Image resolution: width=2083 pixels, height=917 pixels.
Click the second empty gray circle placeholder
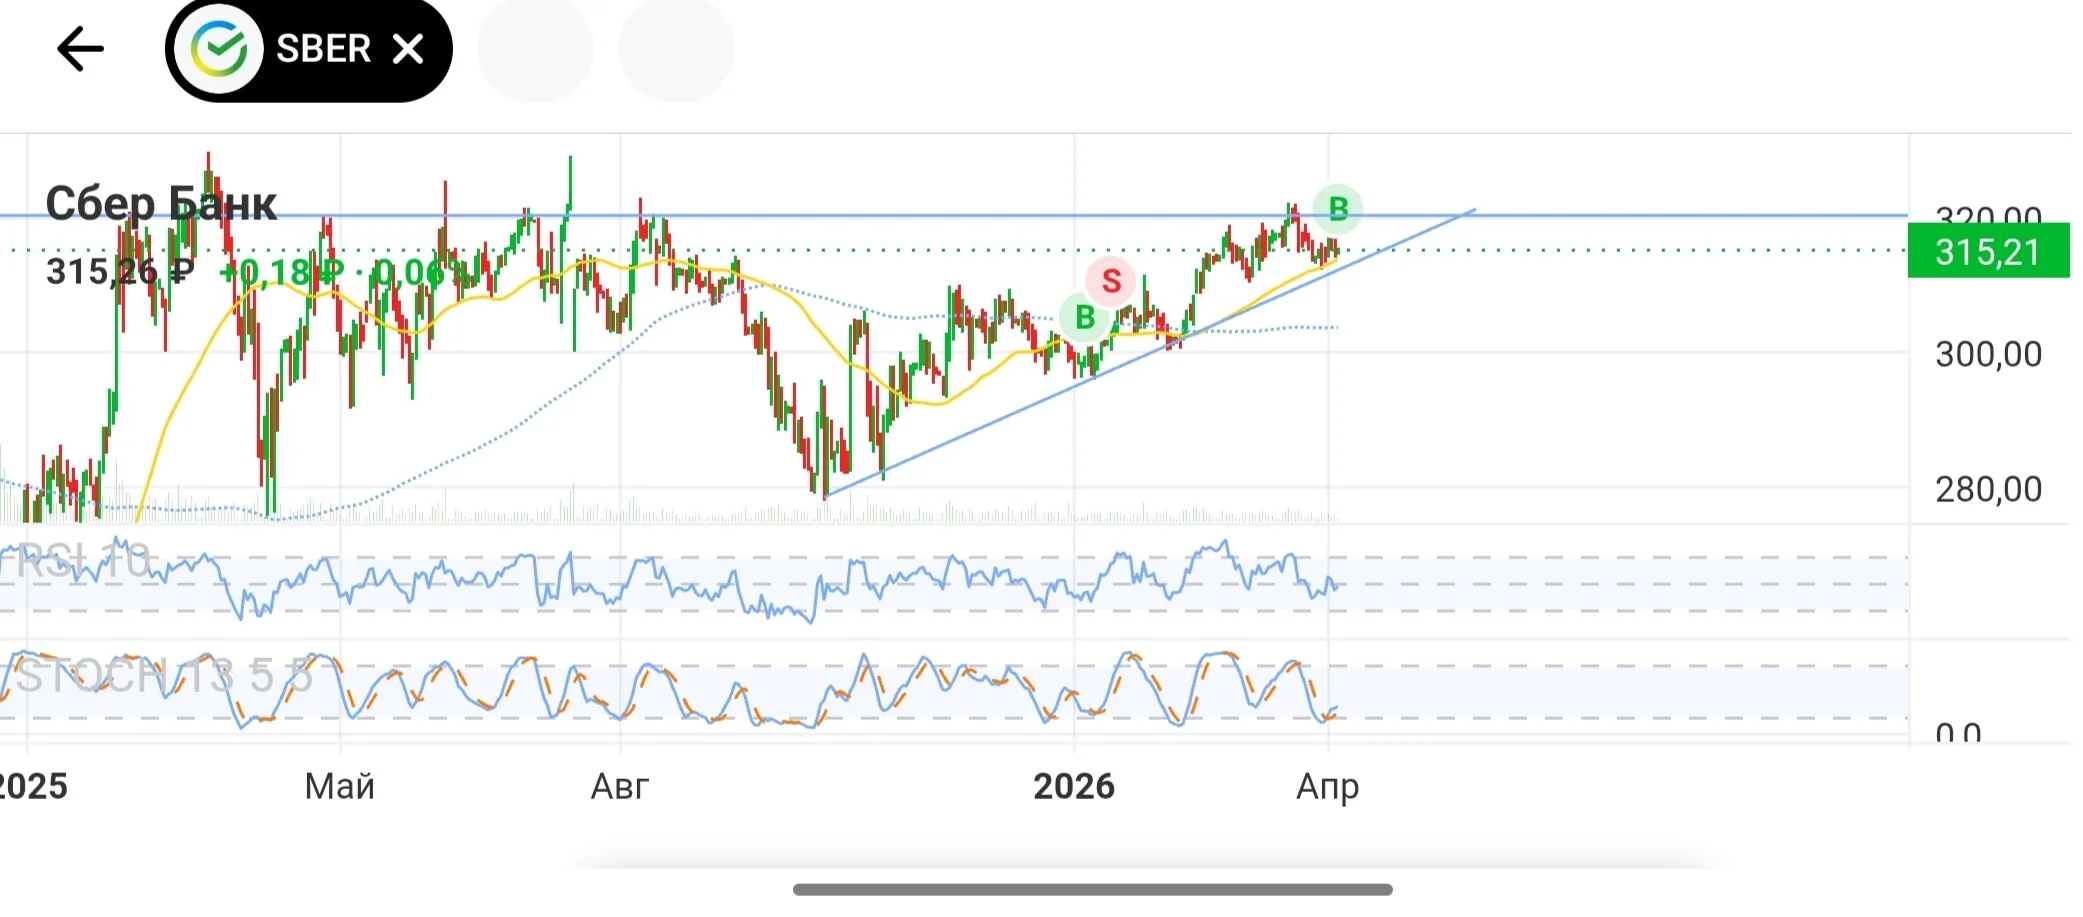pos(676,49)
